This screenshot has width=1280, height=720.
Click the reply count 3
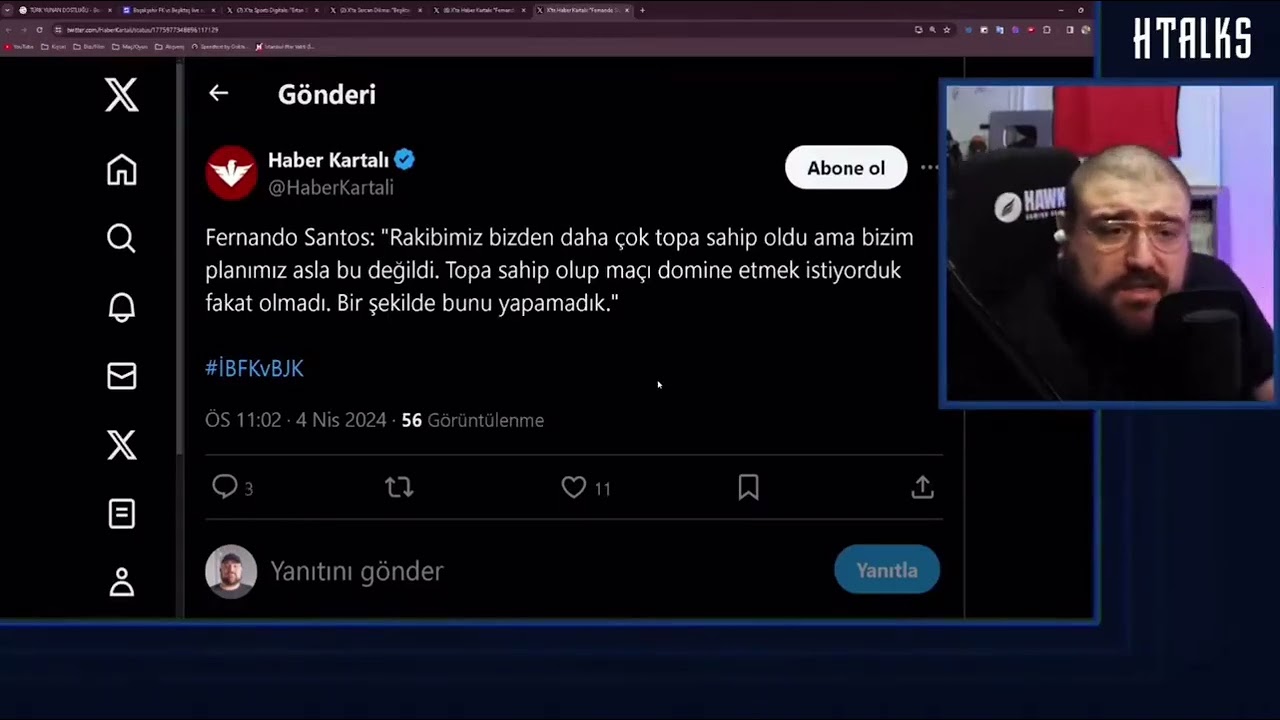[x=248, y=489]
